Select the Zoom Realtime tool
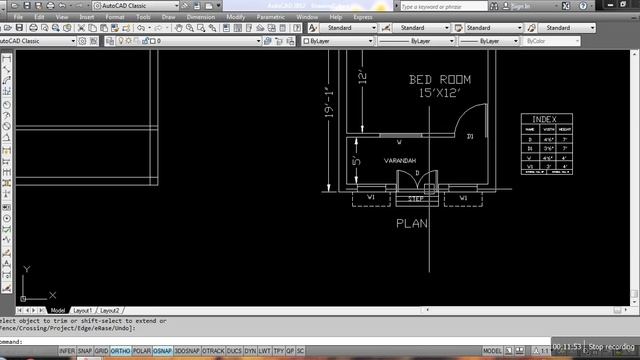The image size is (640, 360). 190,28
